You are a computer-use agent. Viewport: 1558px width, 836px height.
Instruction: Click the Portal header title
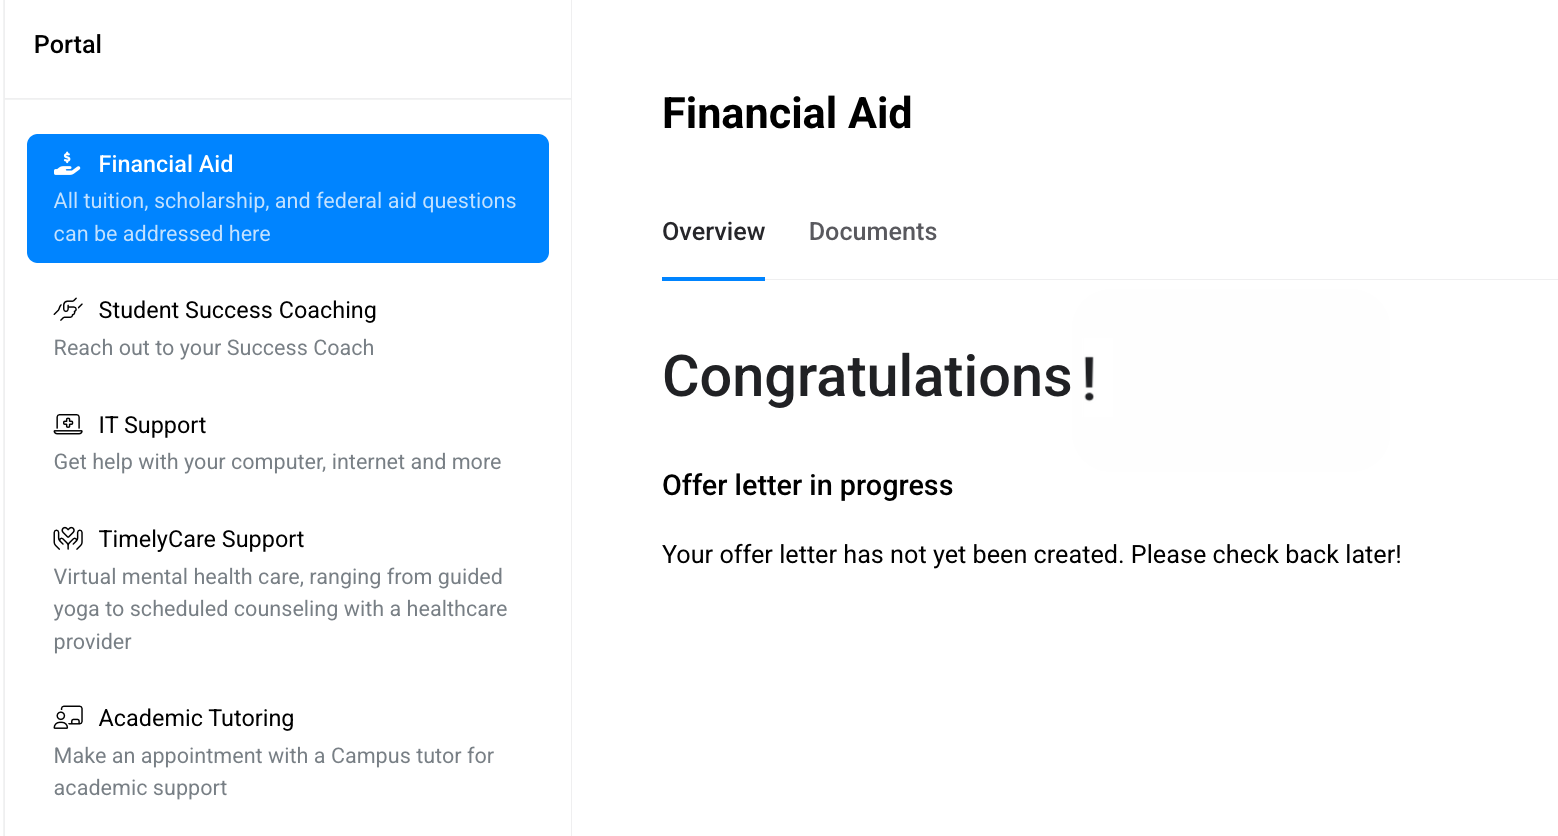click(x=68, y=44)
